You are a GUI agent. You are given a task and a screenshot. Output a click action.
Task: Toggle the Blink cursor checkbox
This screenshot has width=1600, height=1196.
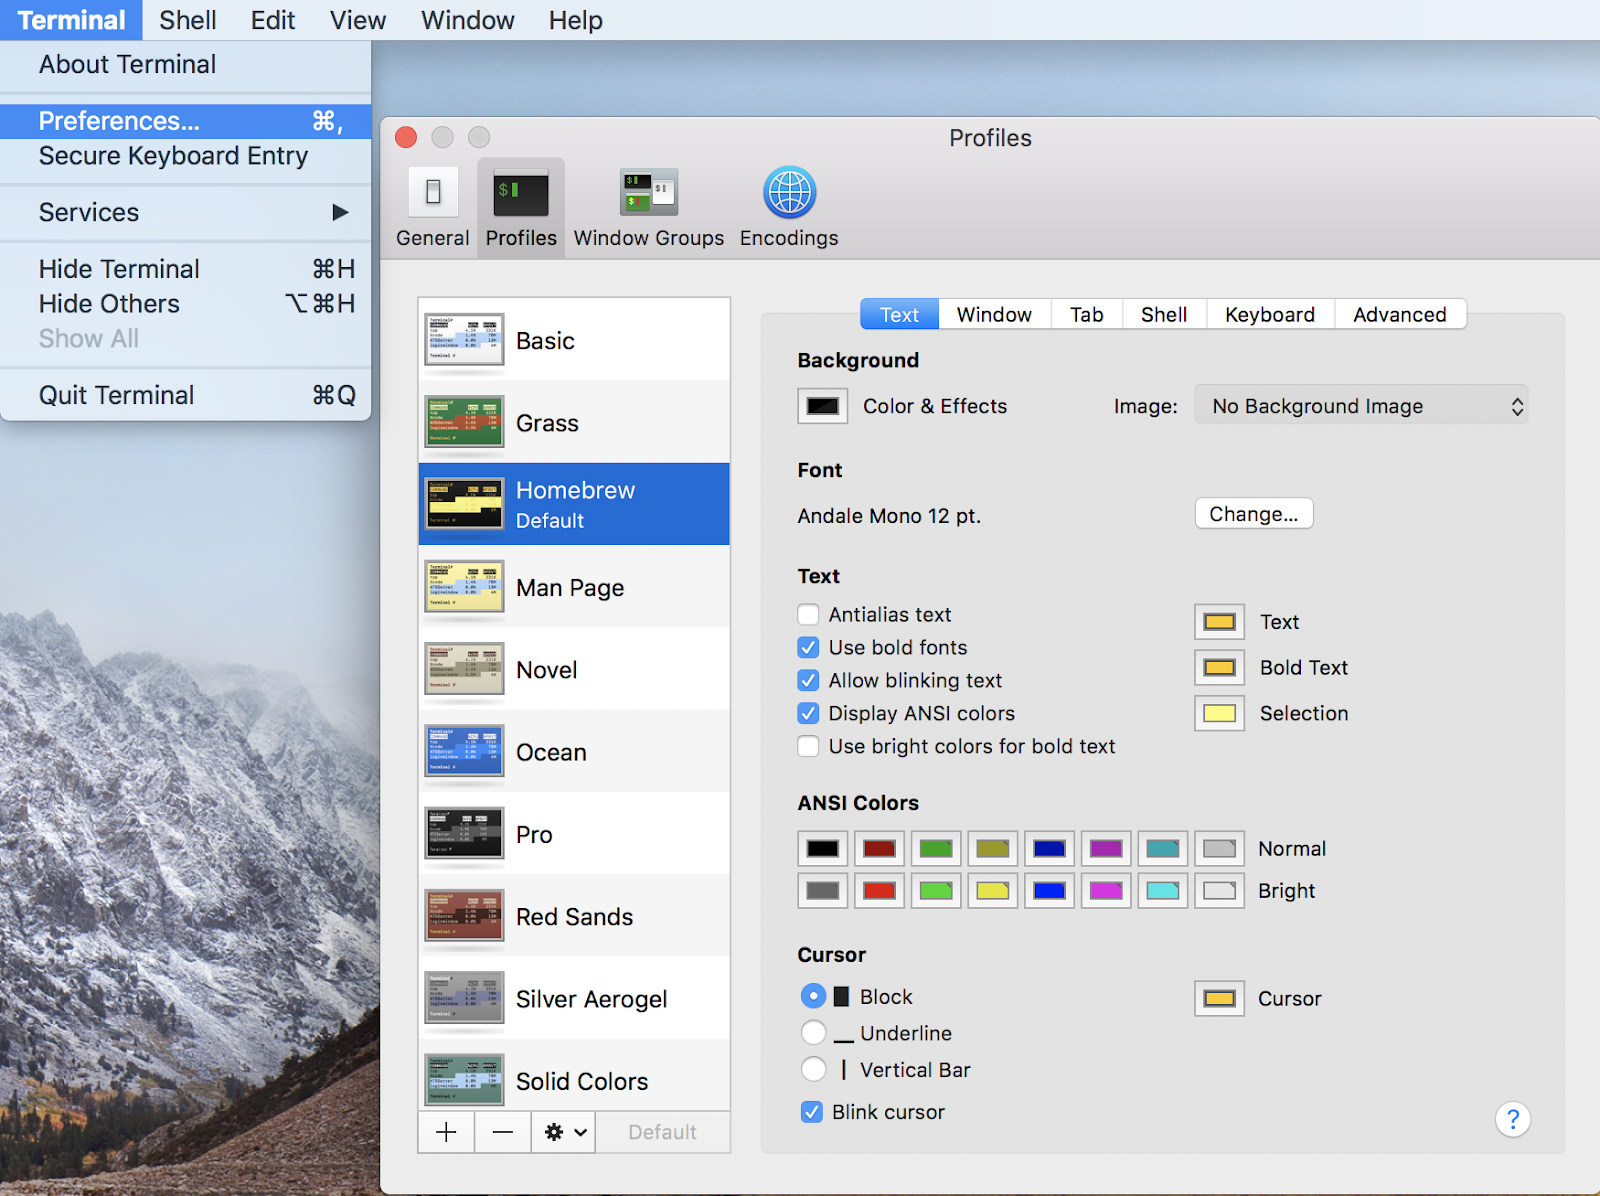(x=812, y=1112)
